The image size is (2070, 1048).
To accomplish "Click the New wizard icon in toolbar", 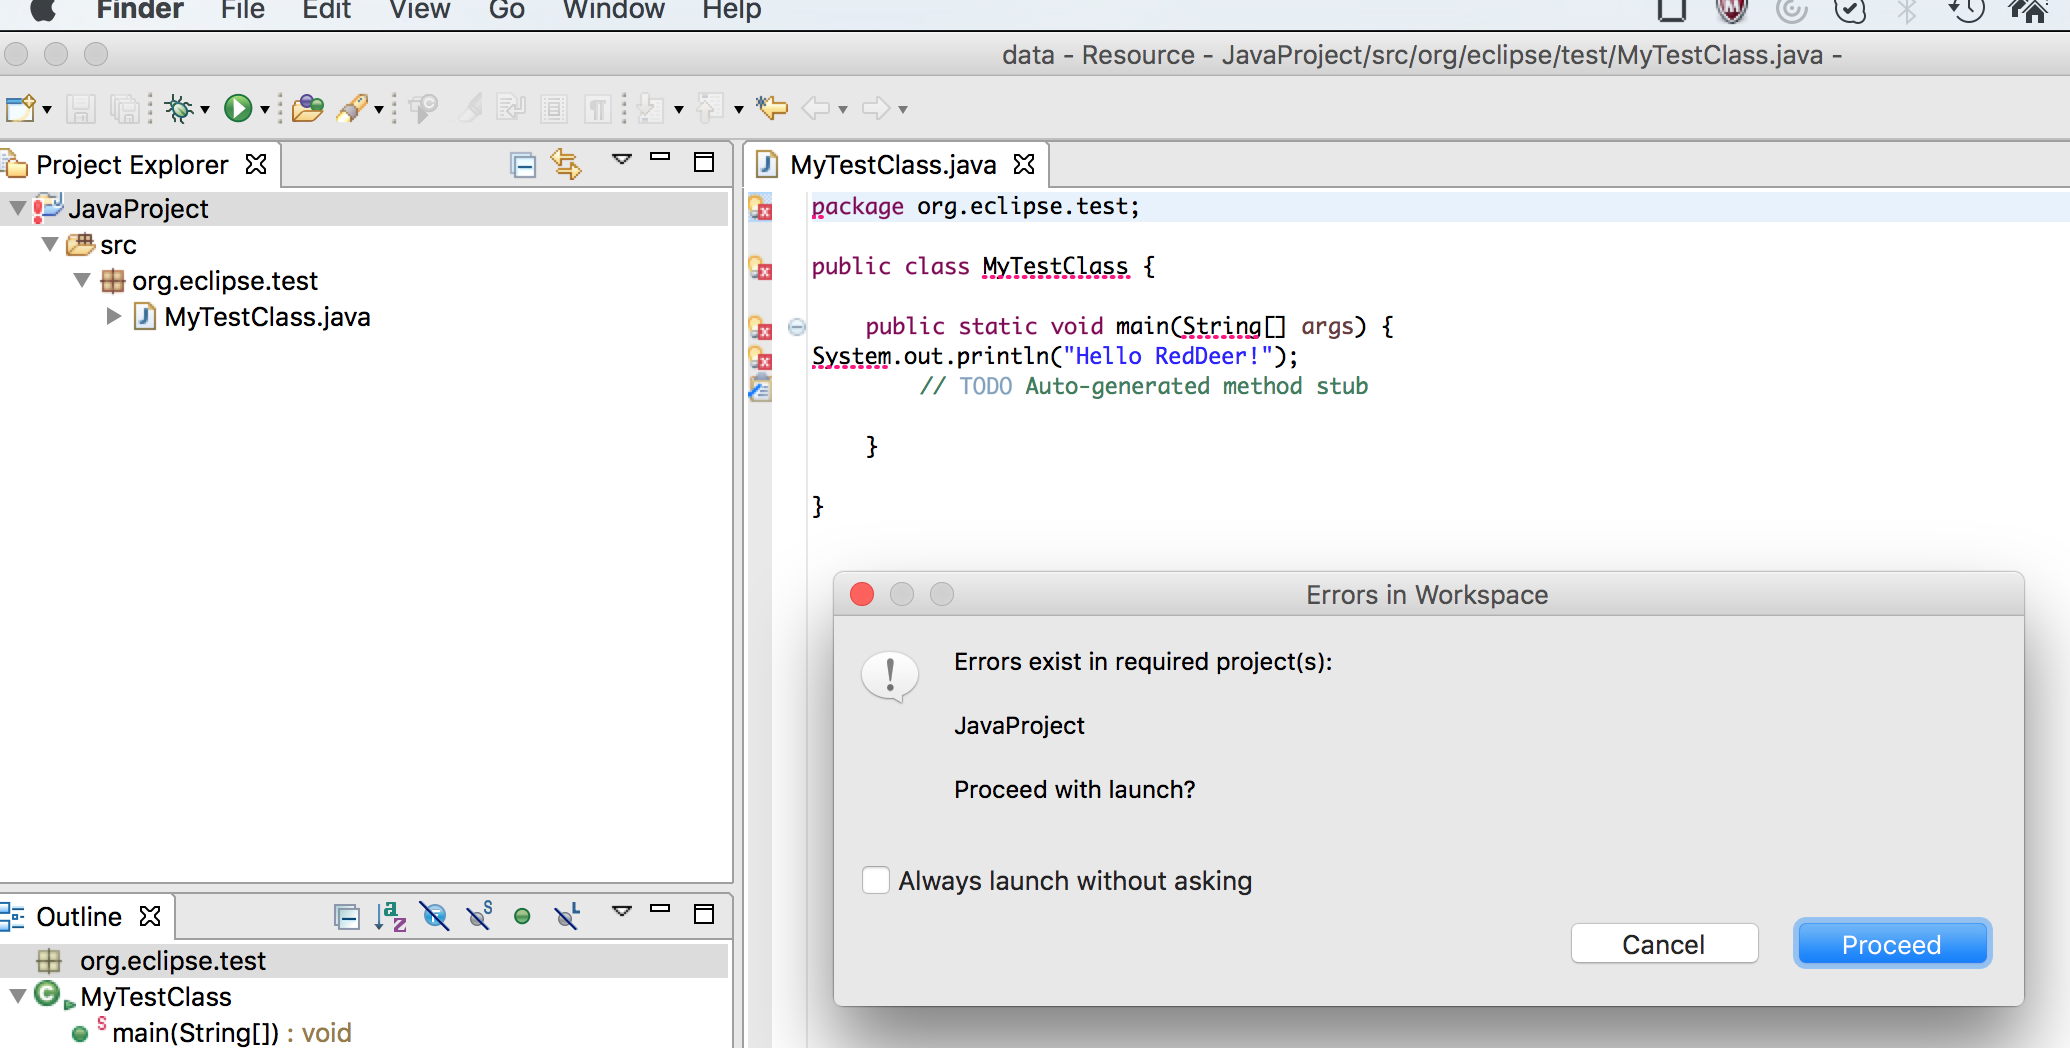I will 21,108.
